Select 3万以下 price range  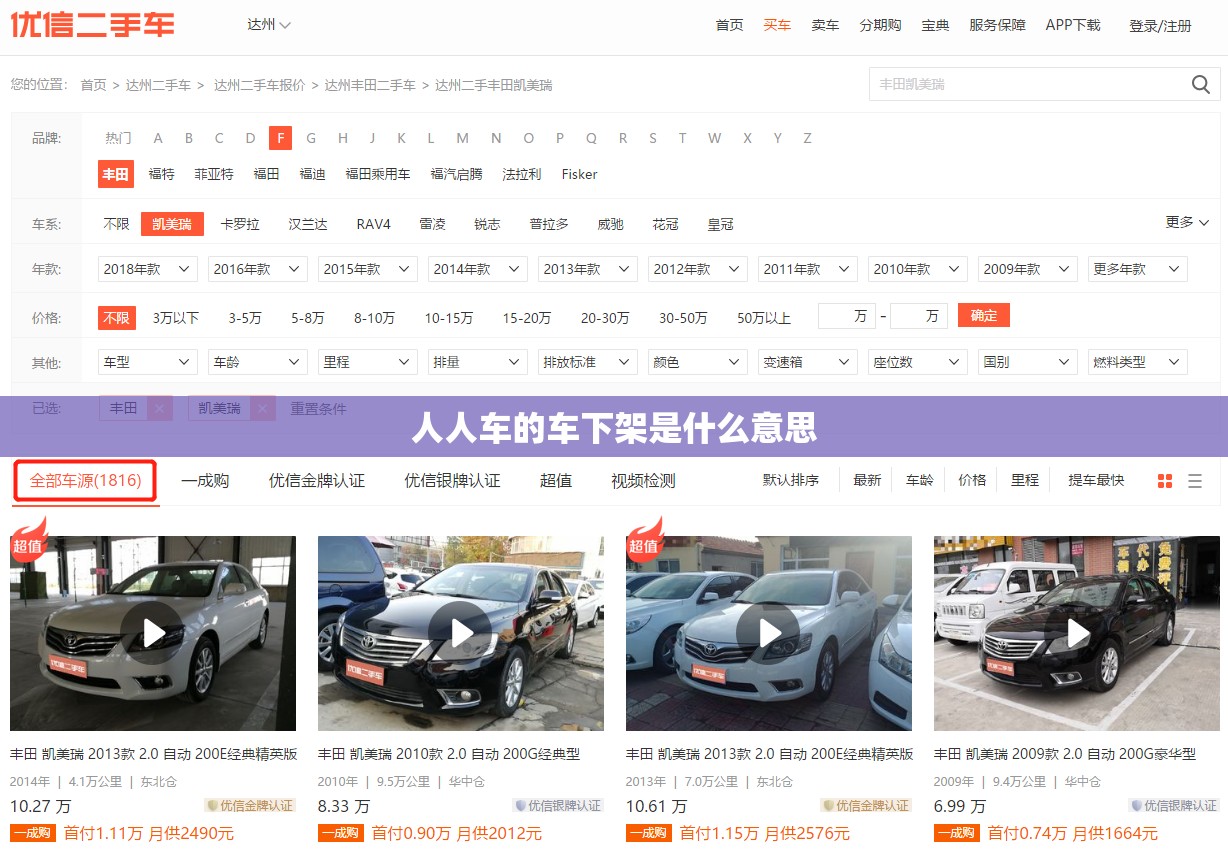[x=176, y=318]
